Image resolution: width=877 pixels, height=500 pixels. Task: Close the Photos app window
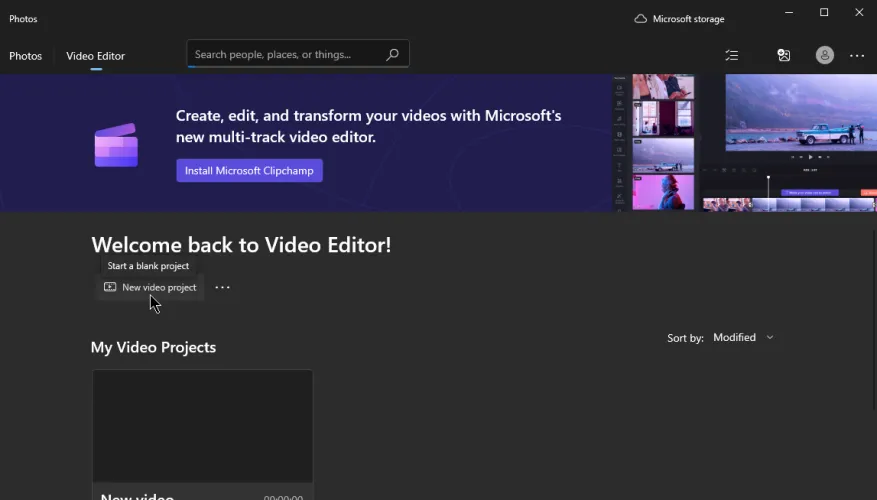point(859,13)
